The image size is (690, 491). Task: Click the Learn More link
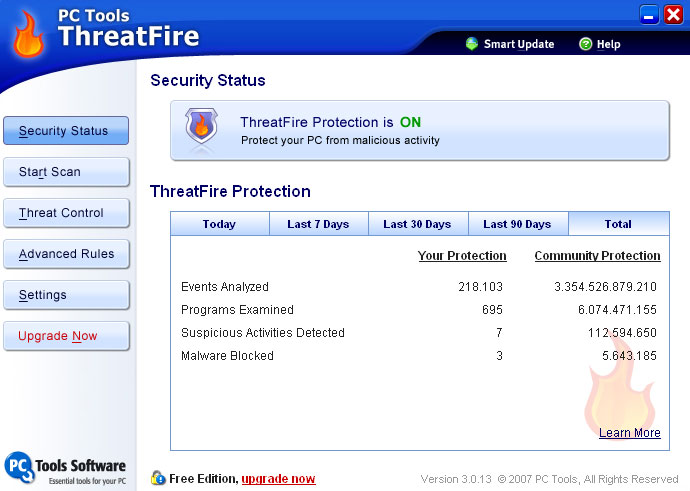click(x=630, y=433)
